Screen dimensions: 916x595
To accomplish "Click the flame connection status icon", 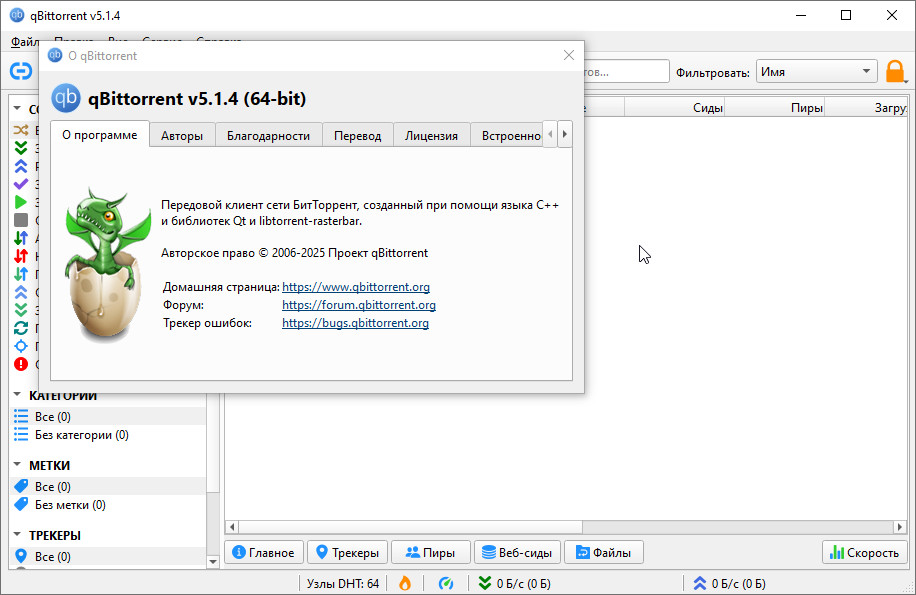I will coord(405,583).
